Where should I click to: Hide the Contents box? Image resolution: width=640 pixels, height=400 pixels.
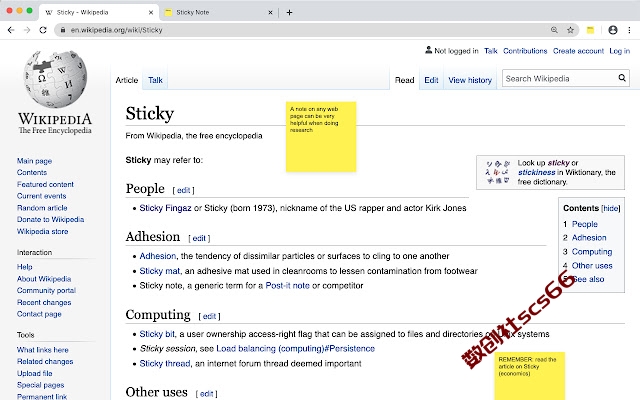coord(611,208)
